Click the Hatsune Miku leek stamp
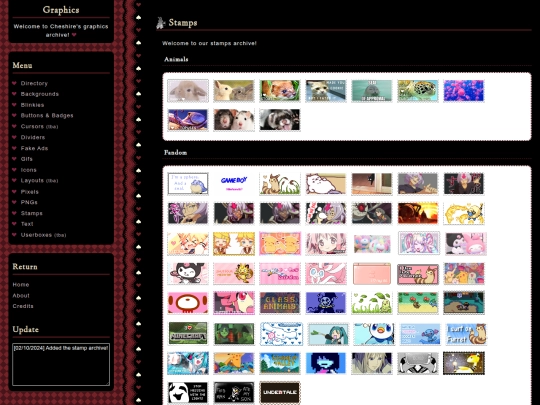Screen dimensions: 540x405 [328, 334]
